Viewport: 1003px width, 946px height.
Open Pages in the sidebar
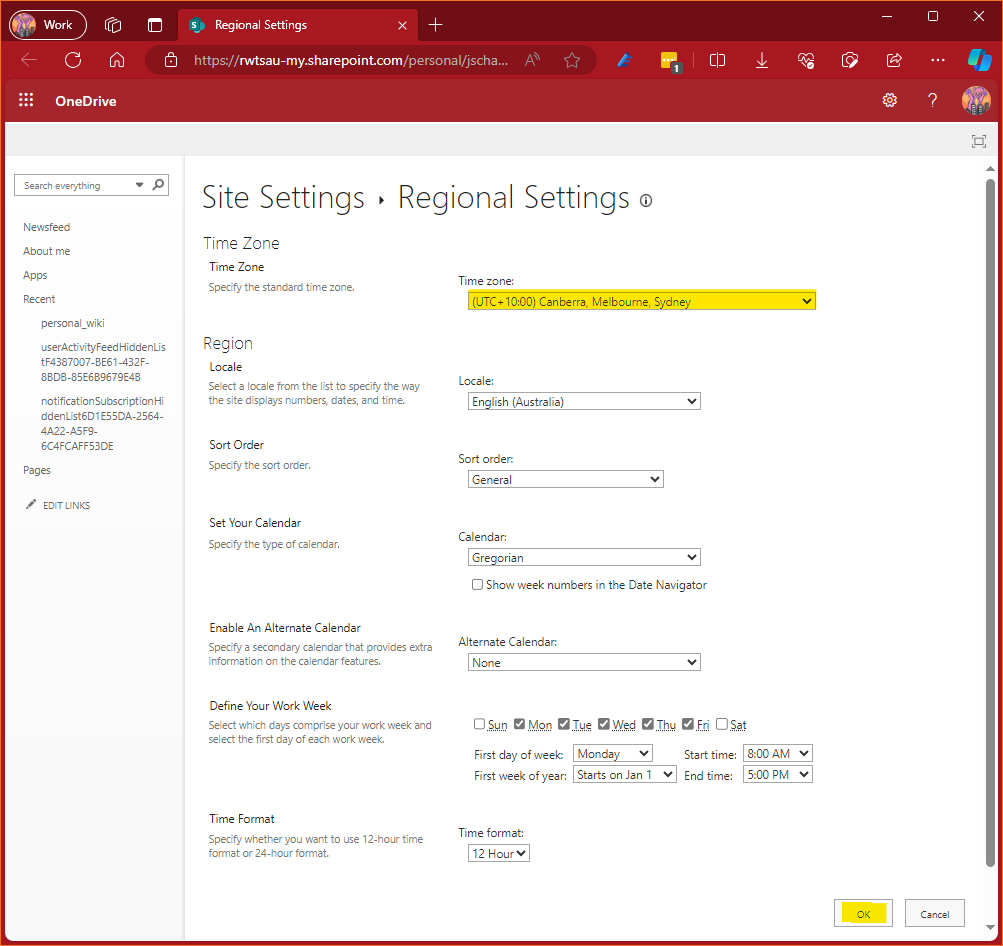[36, 470]
